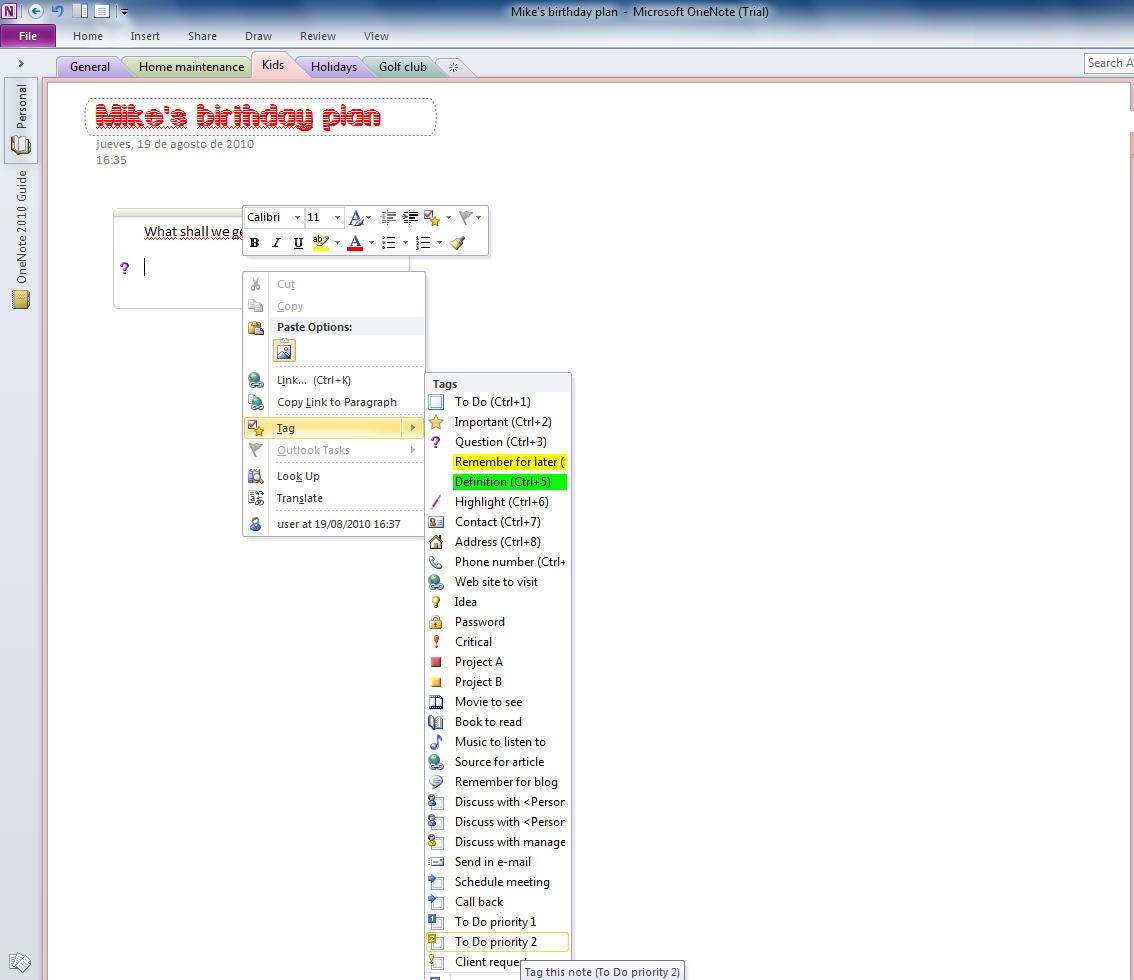The image size is (1134, 980).
Task: Click the Undo icon in the title bar
Action: tap(58, 11)
